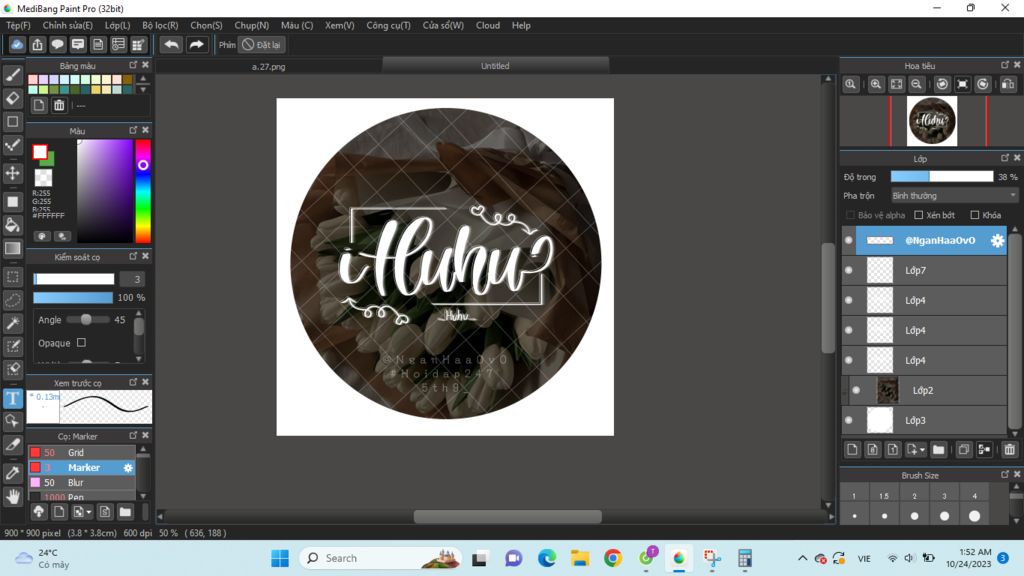Screen dimensions: 1024x576
Task: Select the Hand pan tool
Action: coord(12,497)
